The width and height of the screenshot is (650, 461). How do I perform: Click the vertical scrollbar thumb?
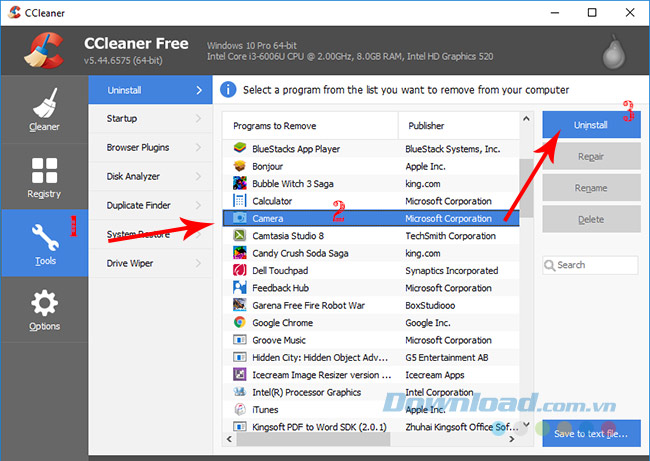coord(526,188)
